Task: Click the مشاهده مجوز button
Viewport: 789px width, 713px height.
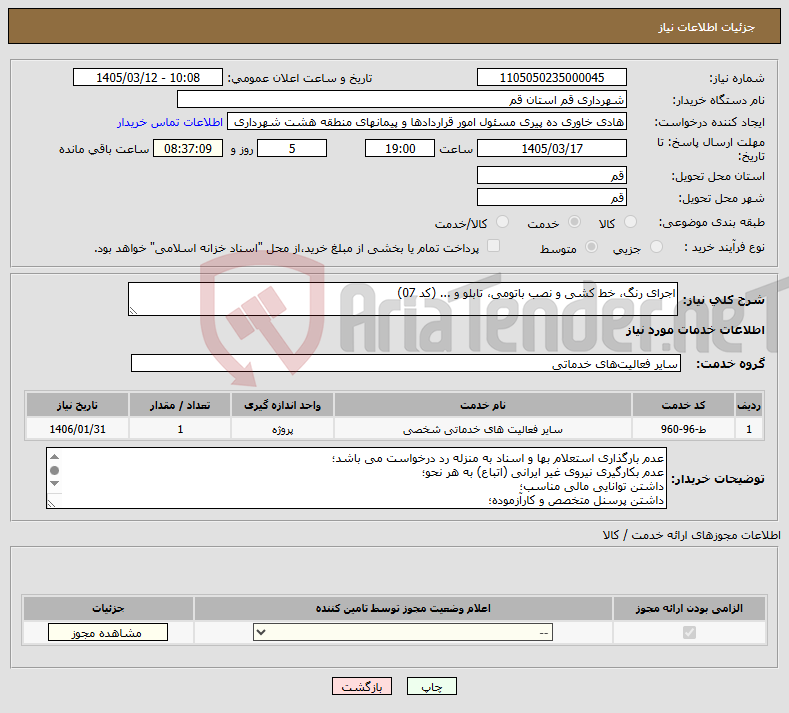Action: click(x=108, y=632)
